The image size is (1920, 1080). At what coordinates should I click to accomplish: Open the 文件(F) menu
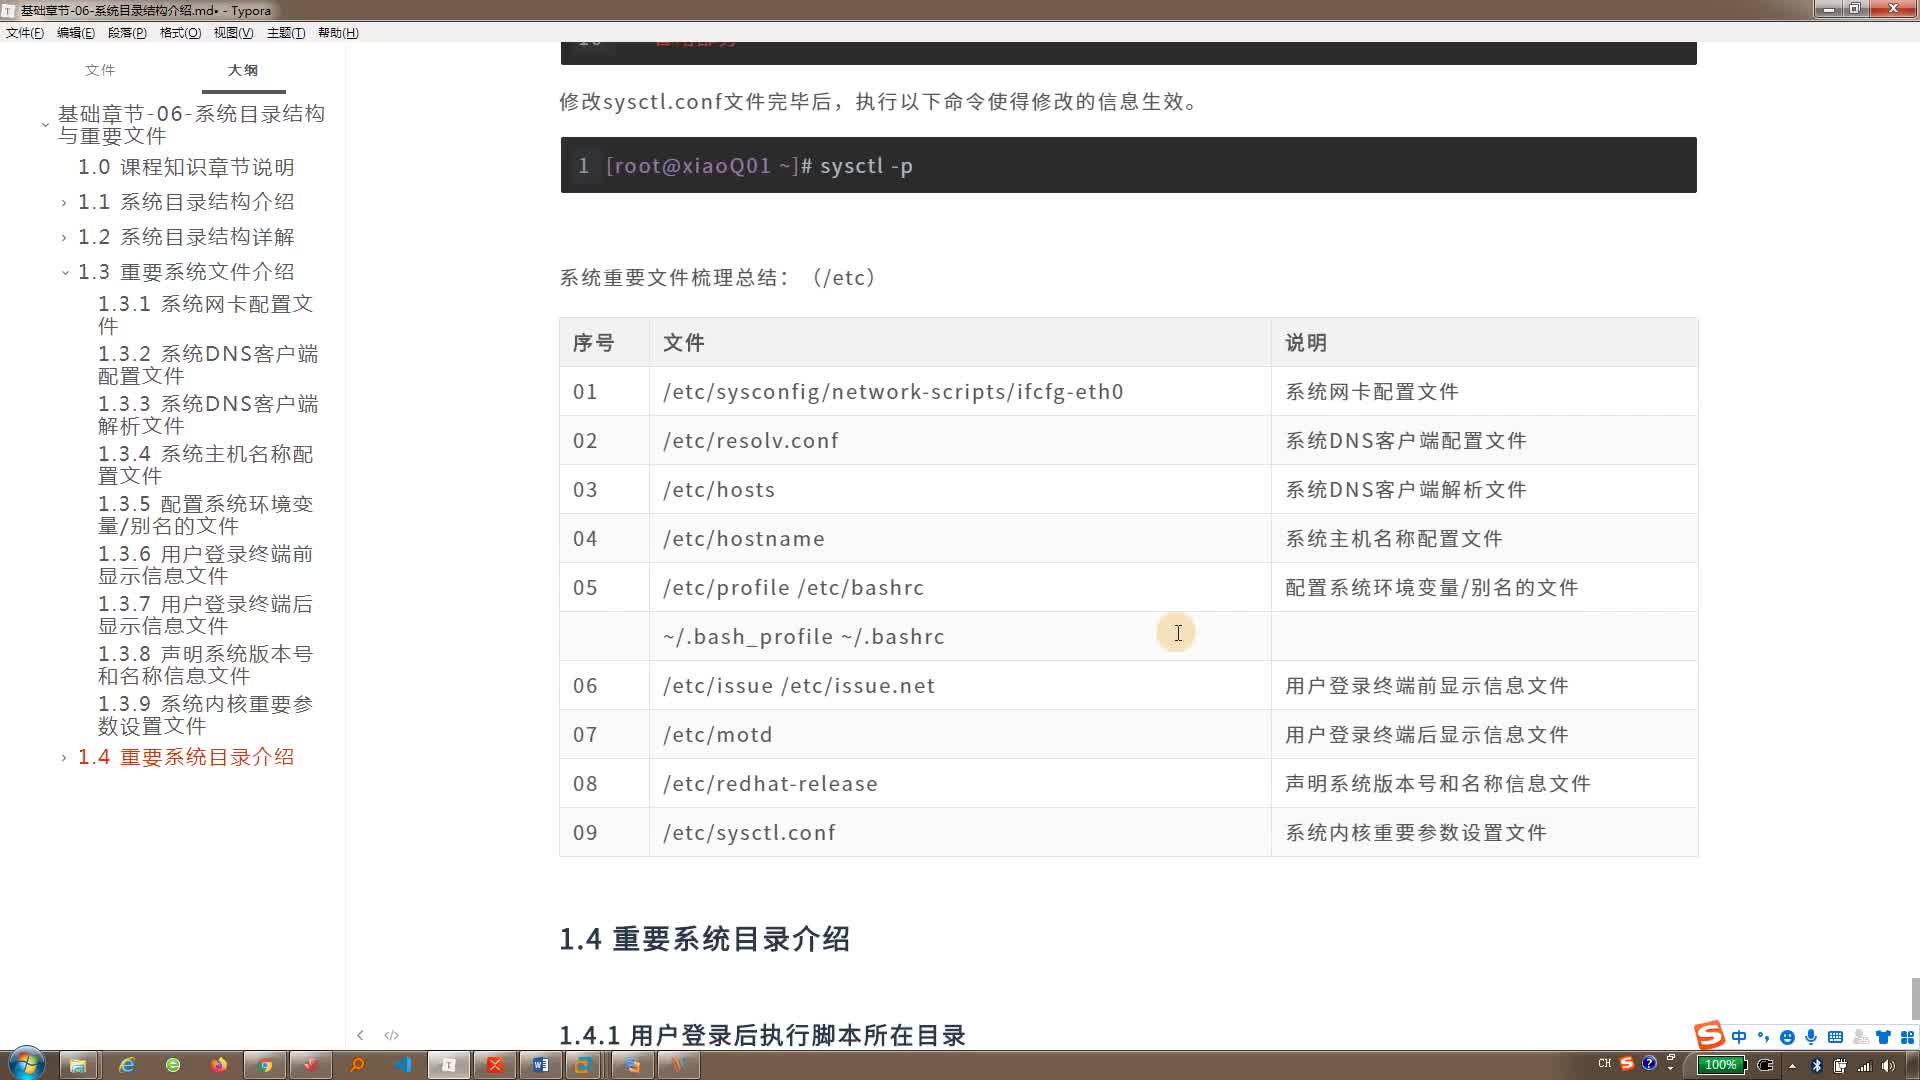tap(25, 33)
